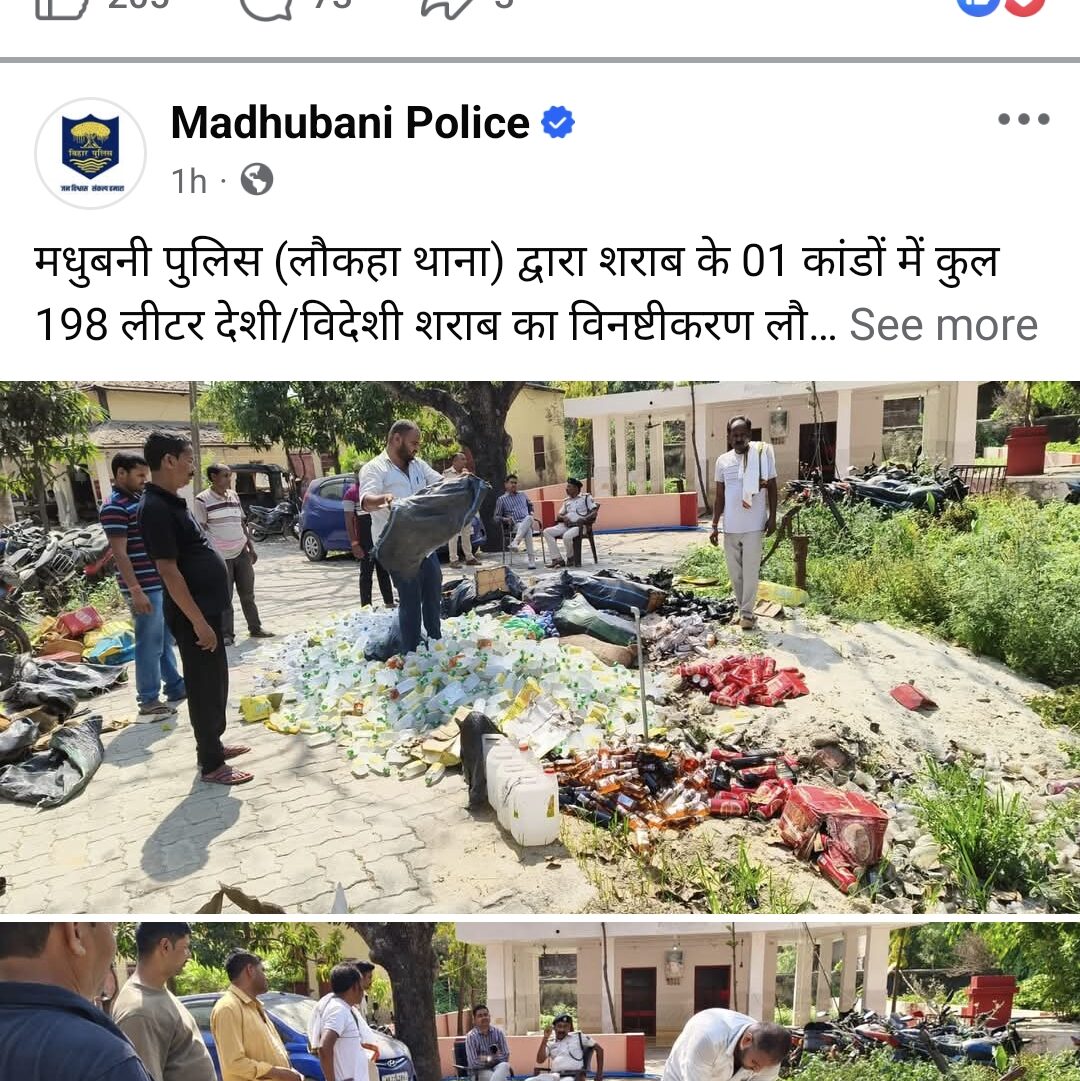
Task: Tap white jerry cans in the first photo
Action: 523,791
